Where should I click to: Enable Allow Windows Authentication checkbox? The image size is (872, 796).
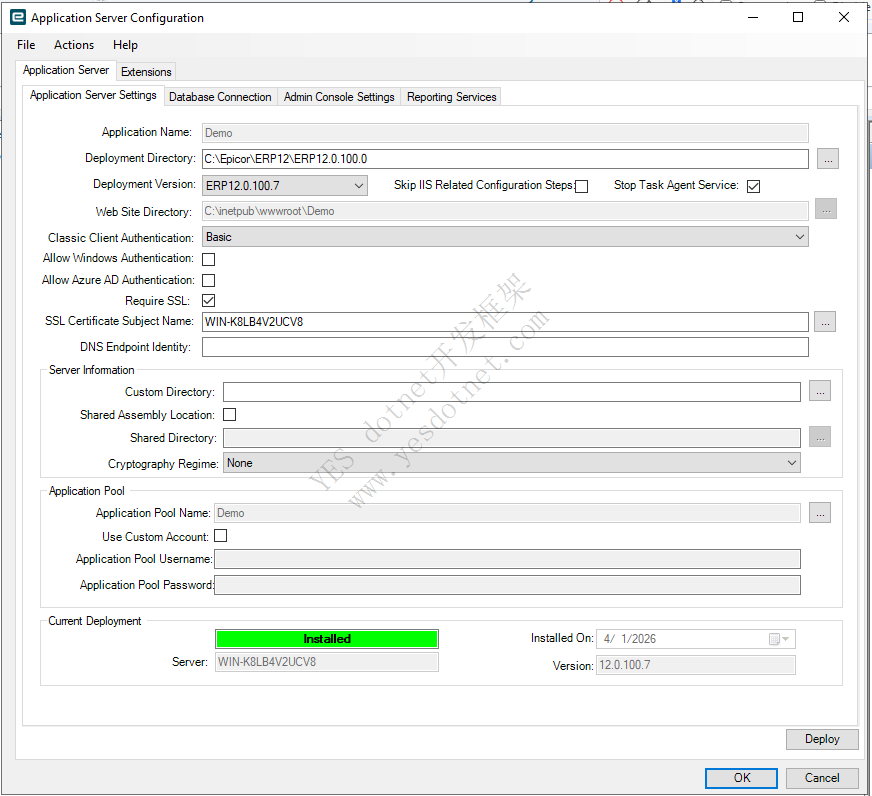209,259
